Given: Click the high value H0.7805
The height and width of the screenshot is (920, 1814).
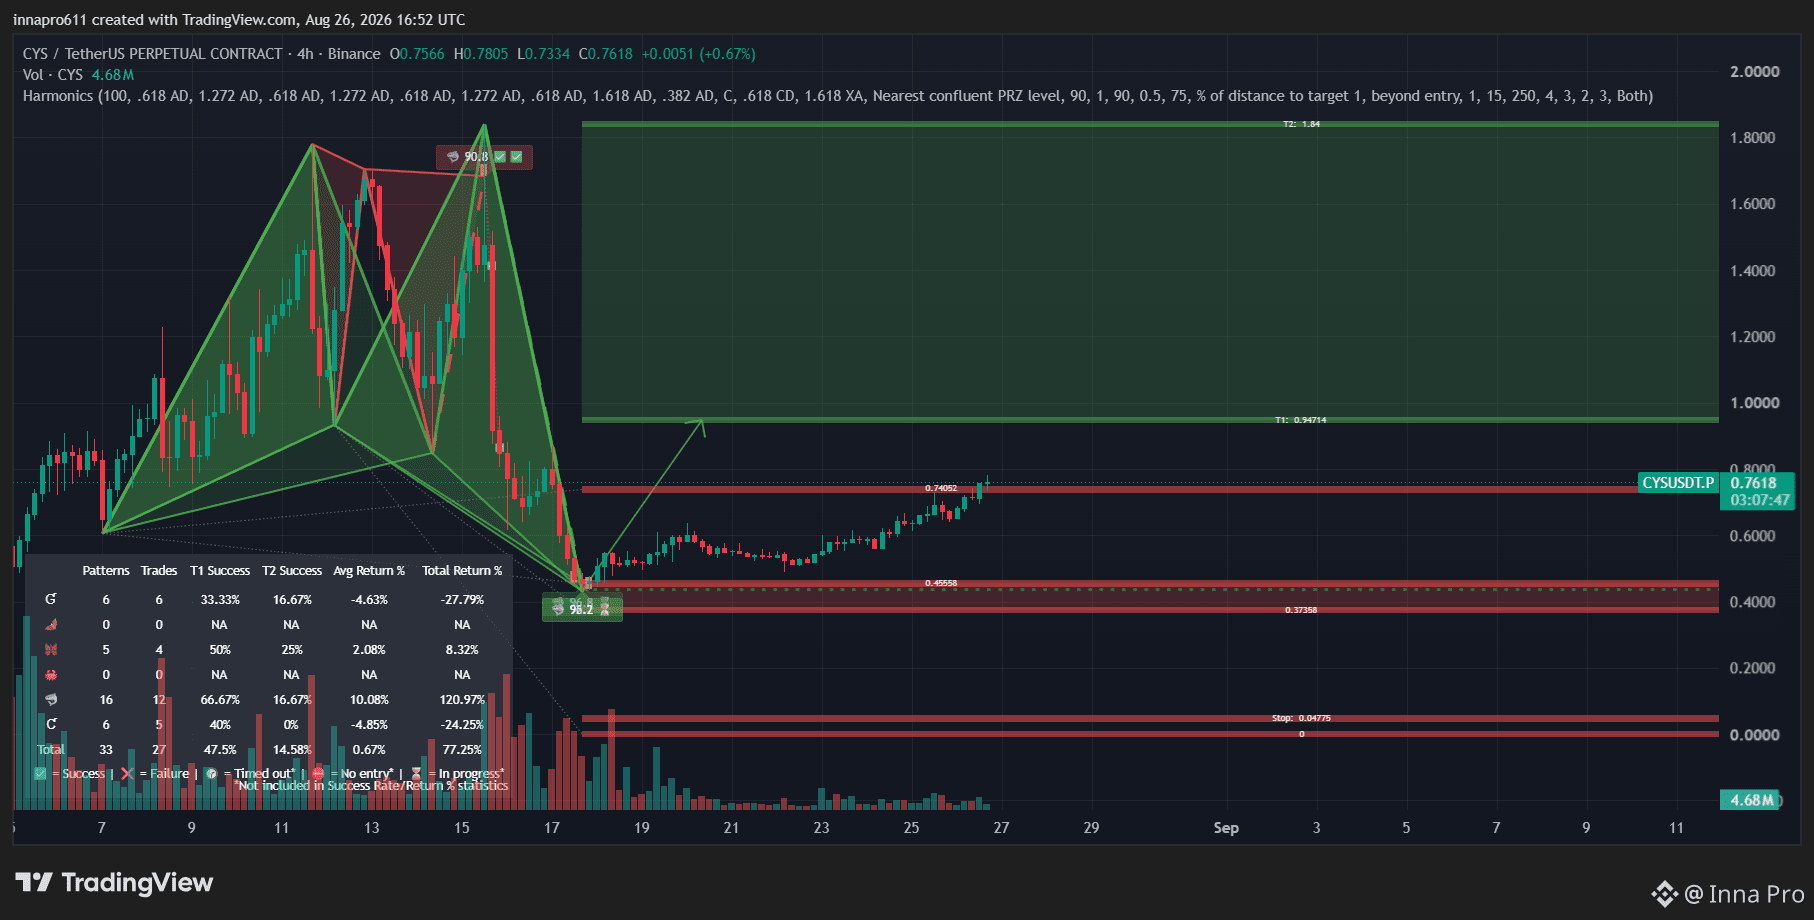Looking at the screenshot, I should (x=481, y=54).
